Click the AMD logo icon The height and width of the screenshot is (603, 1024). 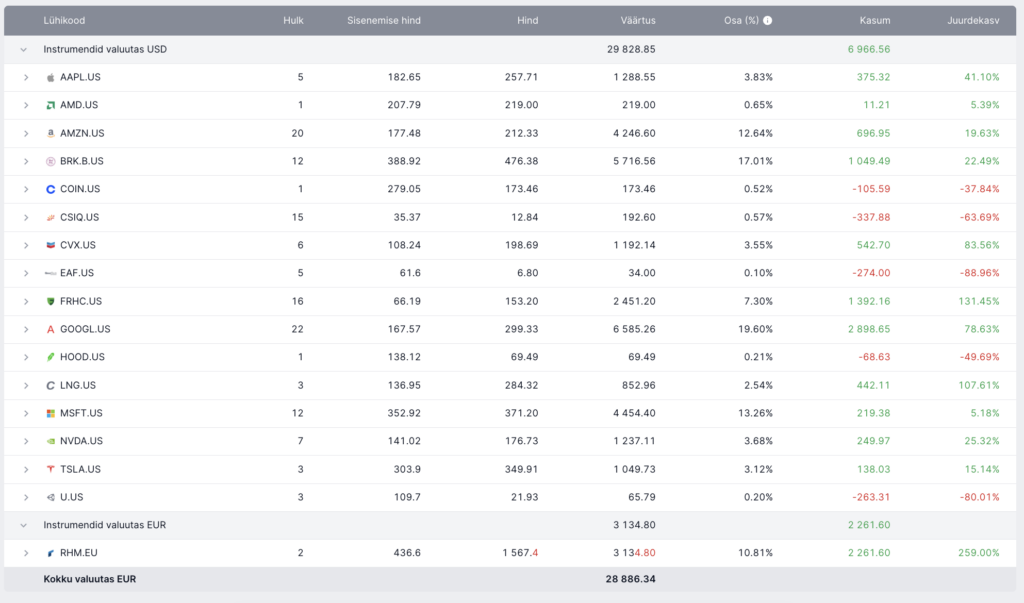pyautogui.click(x=50, y=105)
